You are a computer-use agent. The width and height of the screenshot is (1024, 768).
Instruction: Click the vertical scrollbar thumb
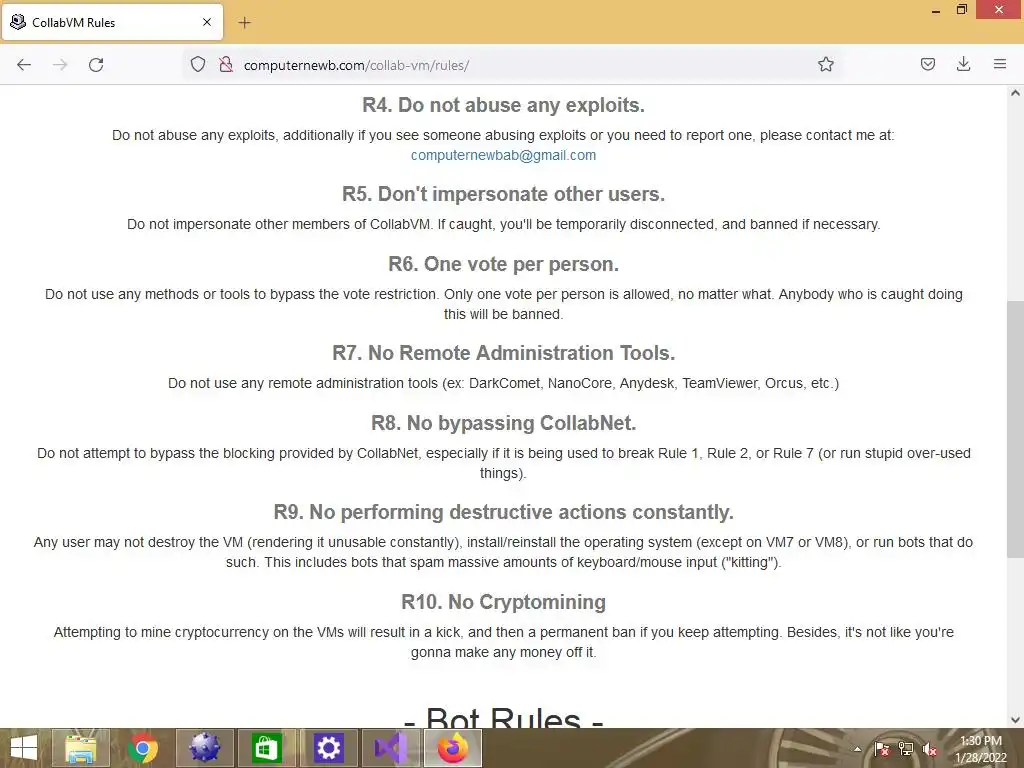coord(1015,430)
